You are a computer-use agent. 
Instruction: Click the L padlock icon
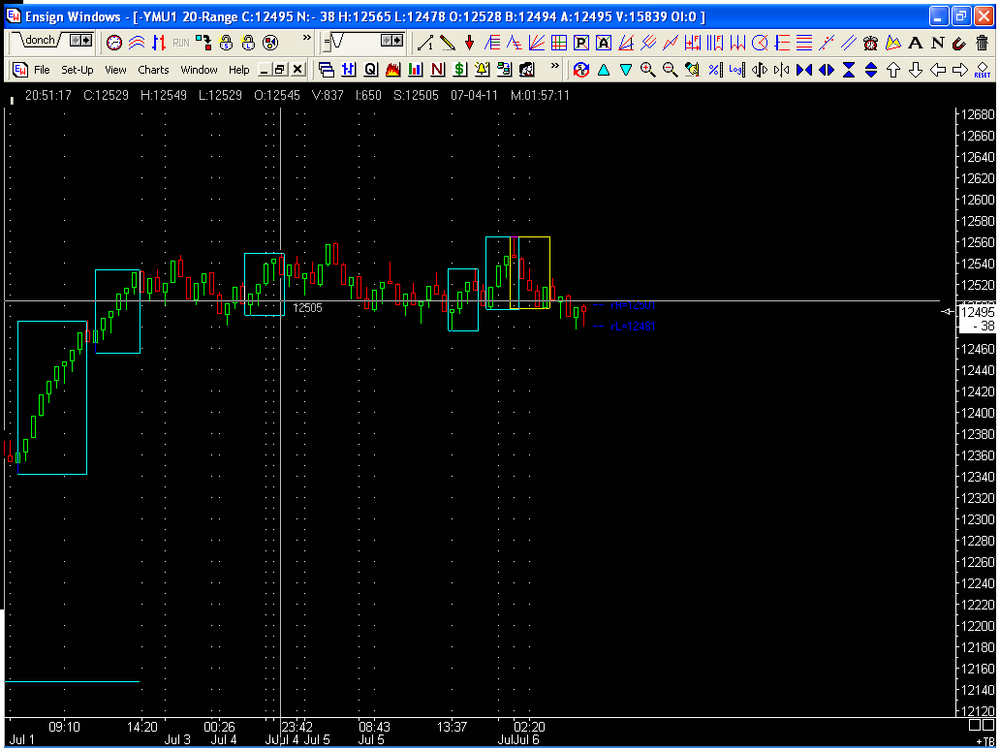248,43
